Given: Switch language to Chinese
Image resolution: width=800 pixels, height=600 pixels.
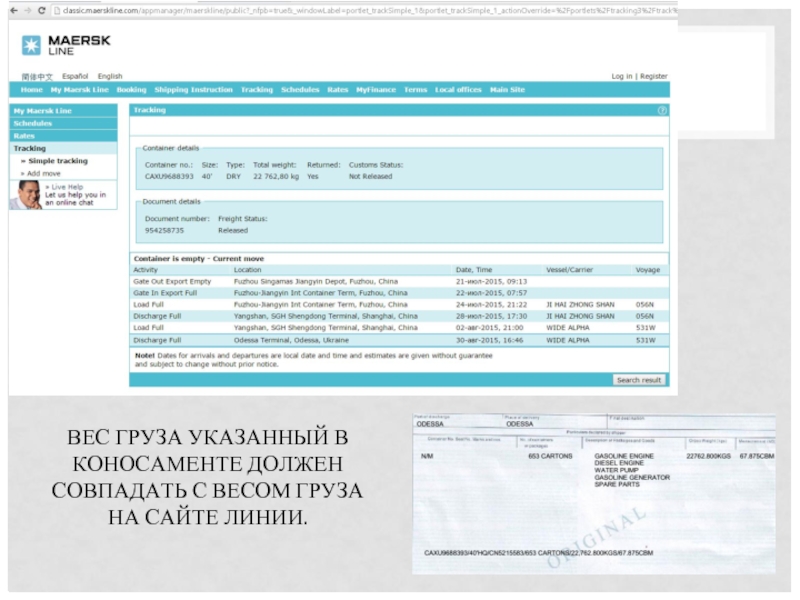Looking at the screenshot, I should pyautogui.click(x=37, y=77).
